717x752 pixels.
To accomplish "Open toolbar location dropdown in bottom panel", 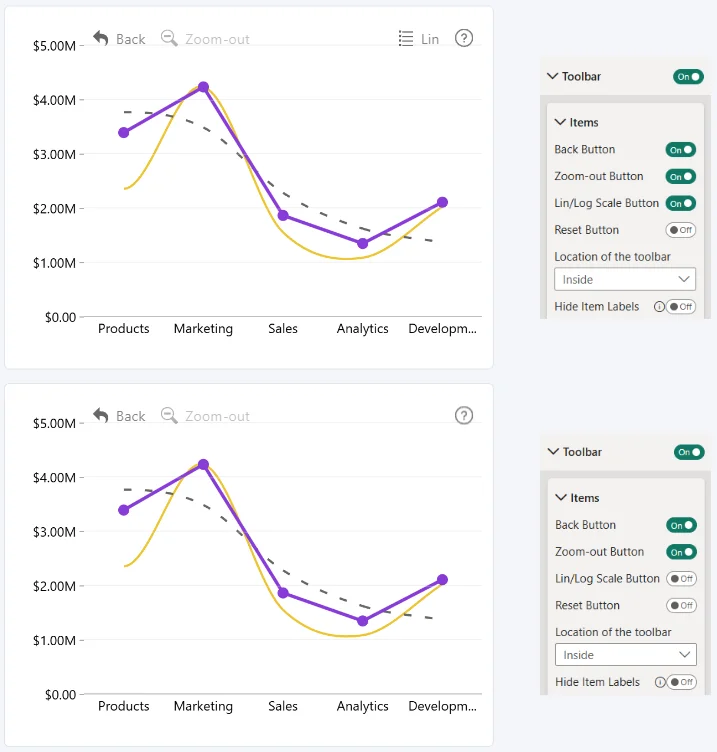I will tap(626, 655).
